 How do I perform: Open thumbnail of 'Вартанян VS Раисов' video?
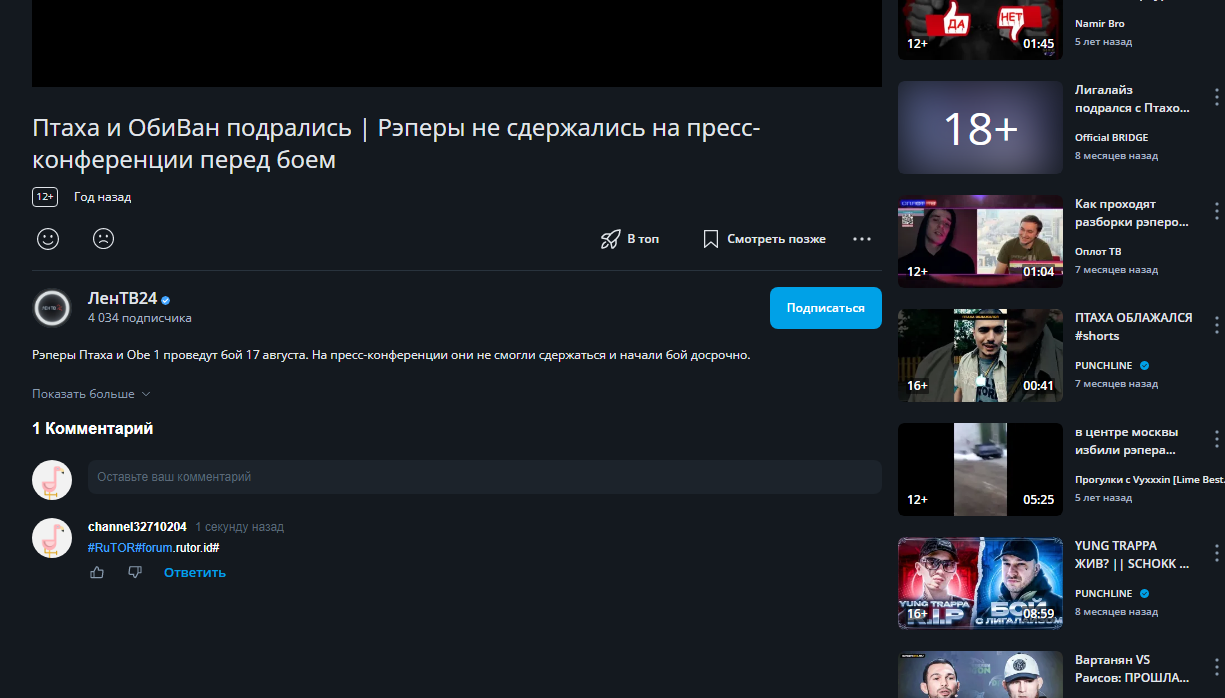click(x=980, y=675)
